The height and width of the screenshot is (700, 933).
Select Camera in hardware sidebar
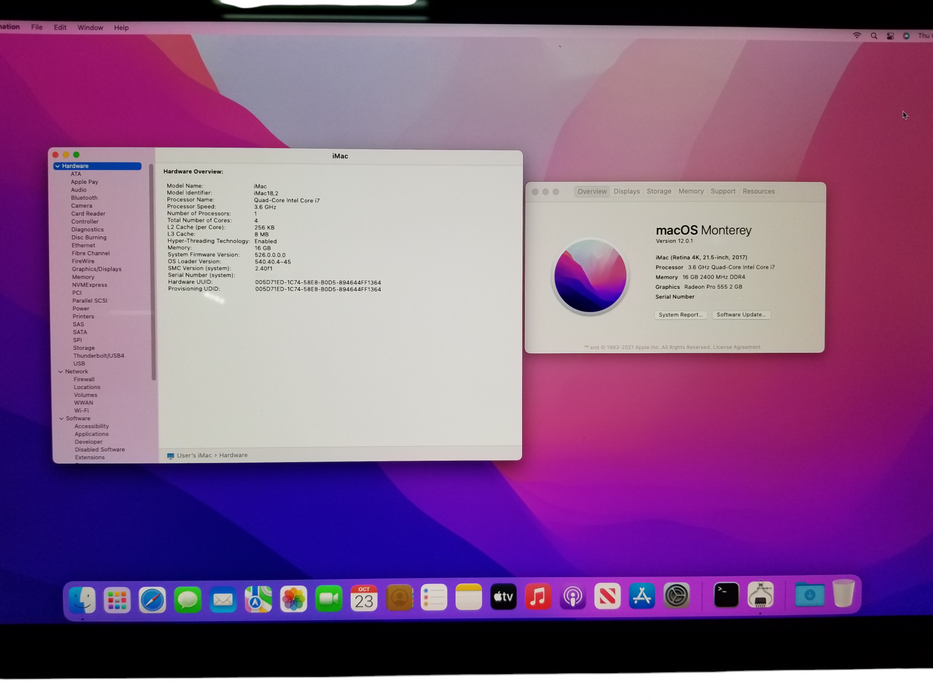82,205
